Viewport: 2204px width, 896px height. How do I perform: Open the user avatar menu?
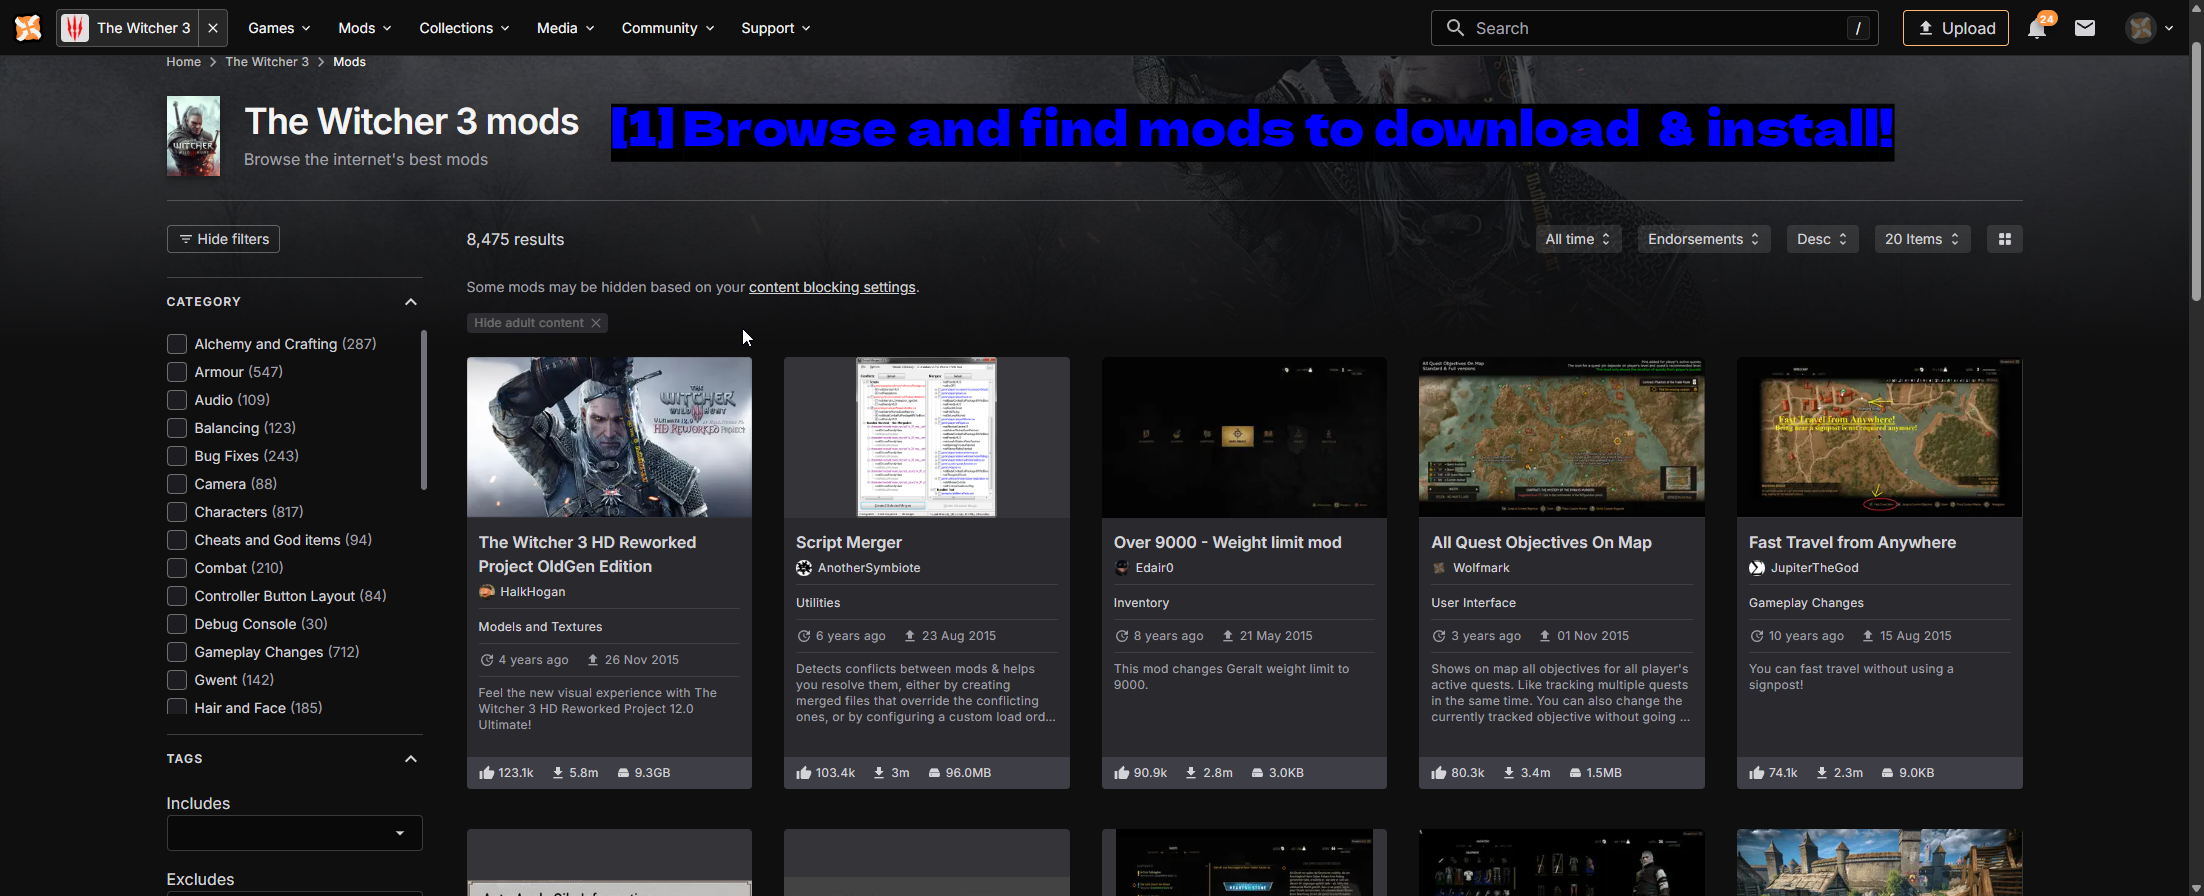click(x=2149, y=28)
